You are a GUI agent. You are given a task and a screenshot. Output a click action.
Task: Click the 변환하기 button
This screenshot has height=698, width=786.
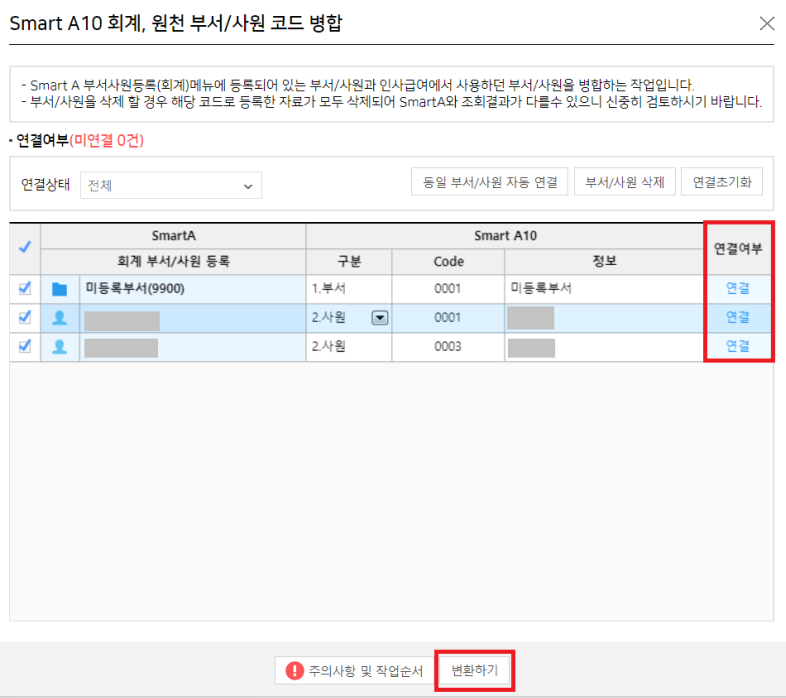pyautogui.click(x=475, y=670)
